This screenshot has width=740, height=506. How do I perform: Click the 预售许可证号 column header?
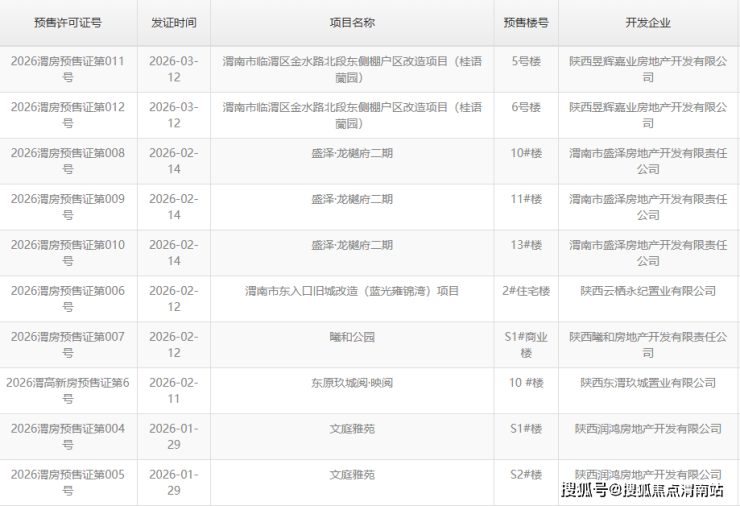[x=68, y=23]
